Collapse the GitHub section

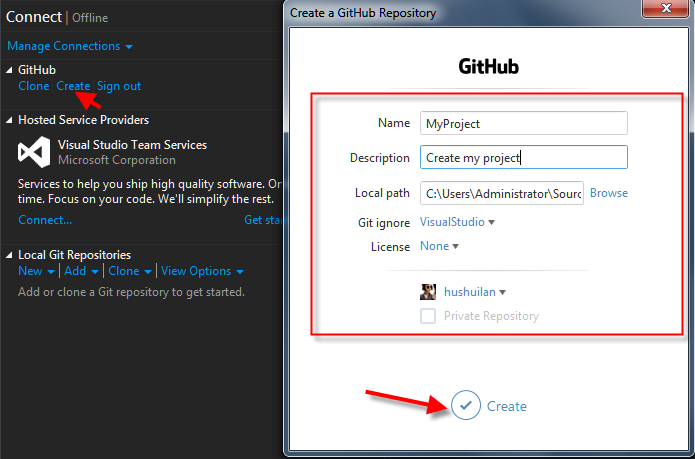pyautogui.click(x=10, y=70)
